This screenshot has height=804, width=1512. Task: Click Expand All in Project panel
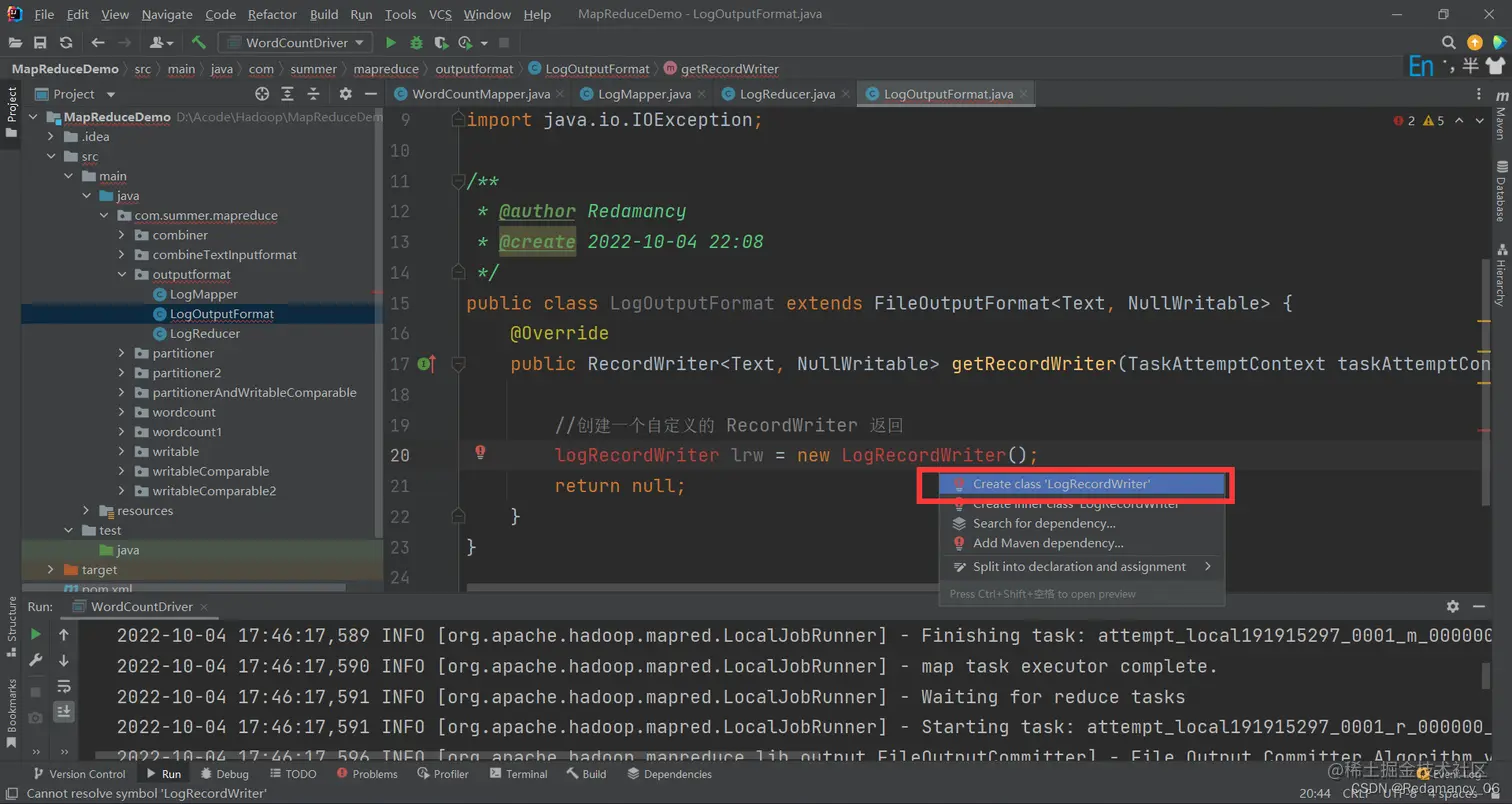(288, 94)
